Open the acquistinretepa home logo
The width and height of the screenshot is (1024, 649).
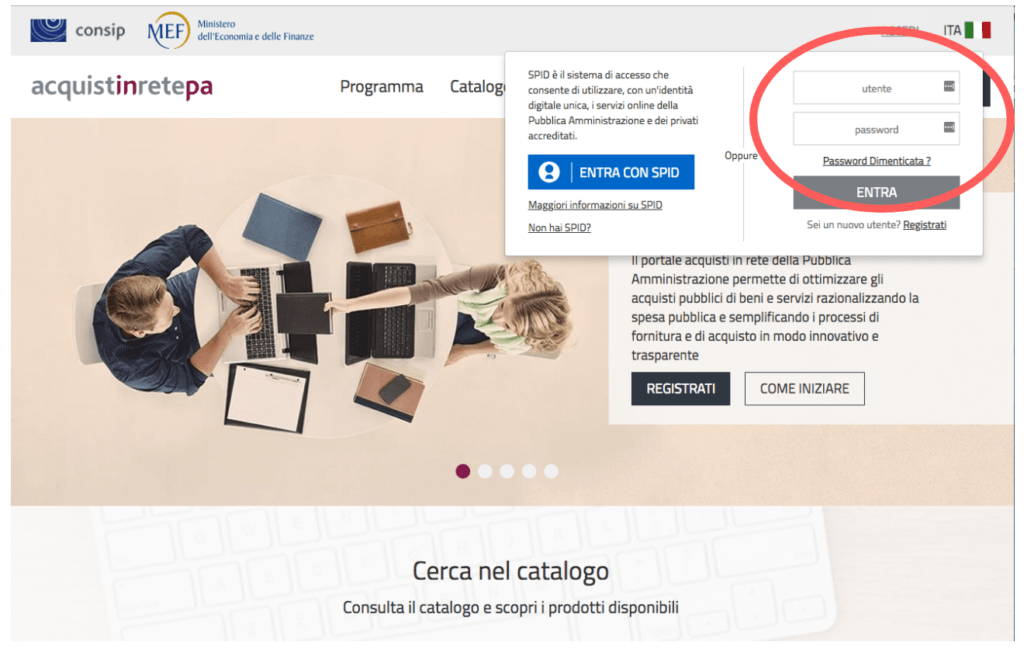tap(122, 86)
